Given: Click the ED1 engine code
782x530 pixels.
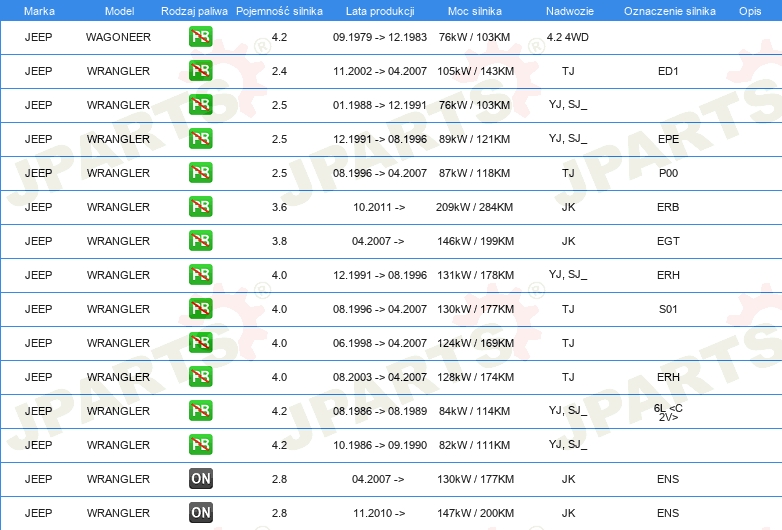Looking at the screenshot, I should click(x=668, y=71).
